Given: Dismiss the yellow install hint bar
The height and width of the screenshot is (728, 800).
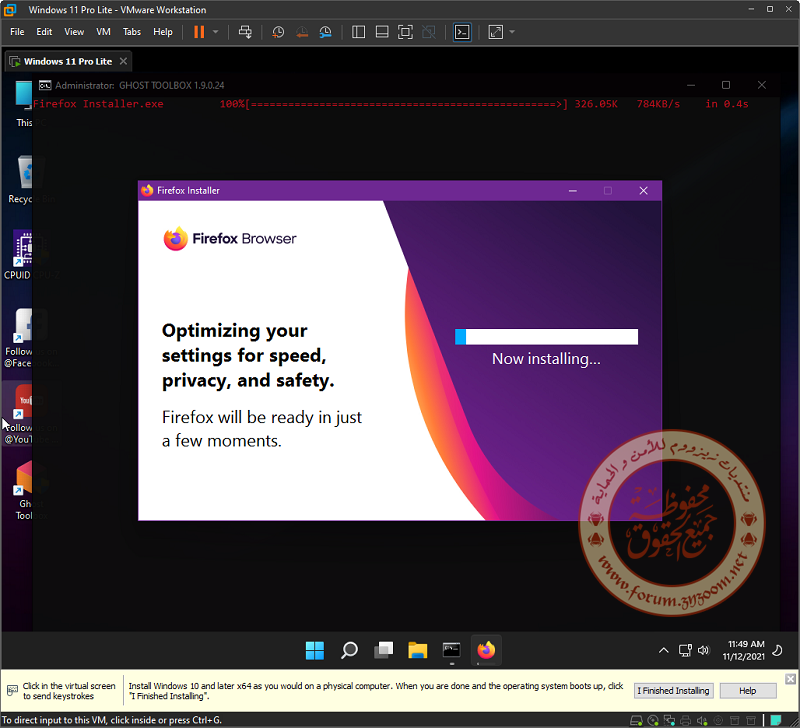Looking at the screenshot, I should click(x=790, y=679).
